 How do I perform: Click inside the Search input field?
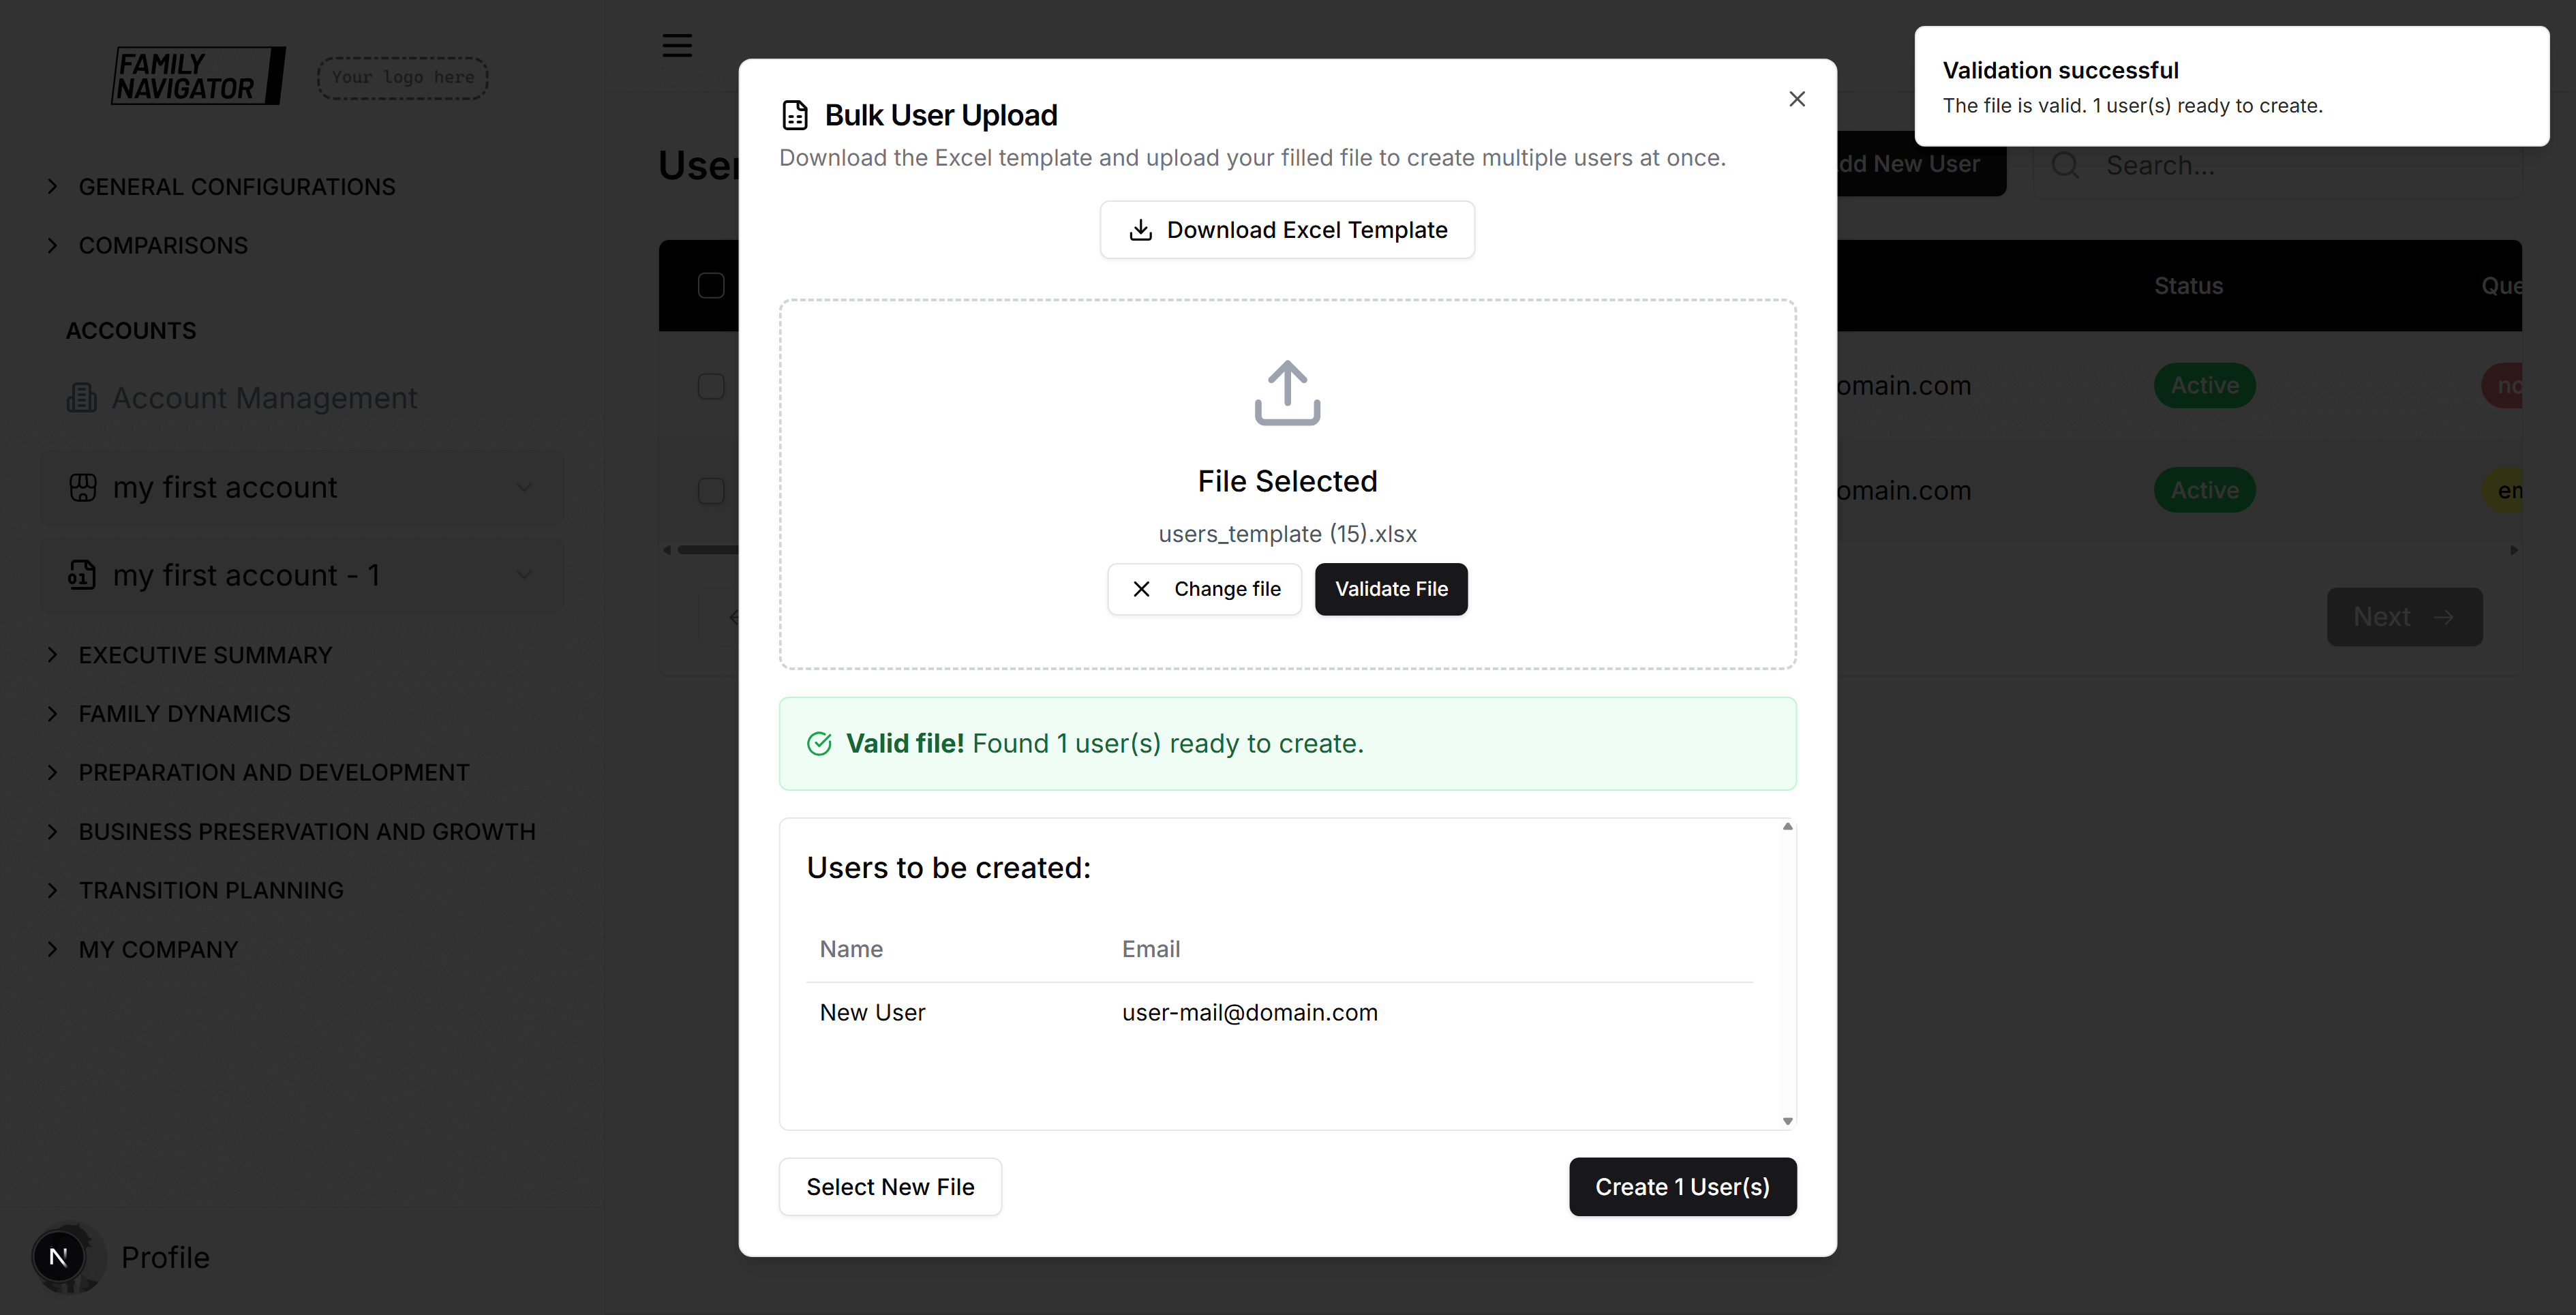(x=2220, y=165)
